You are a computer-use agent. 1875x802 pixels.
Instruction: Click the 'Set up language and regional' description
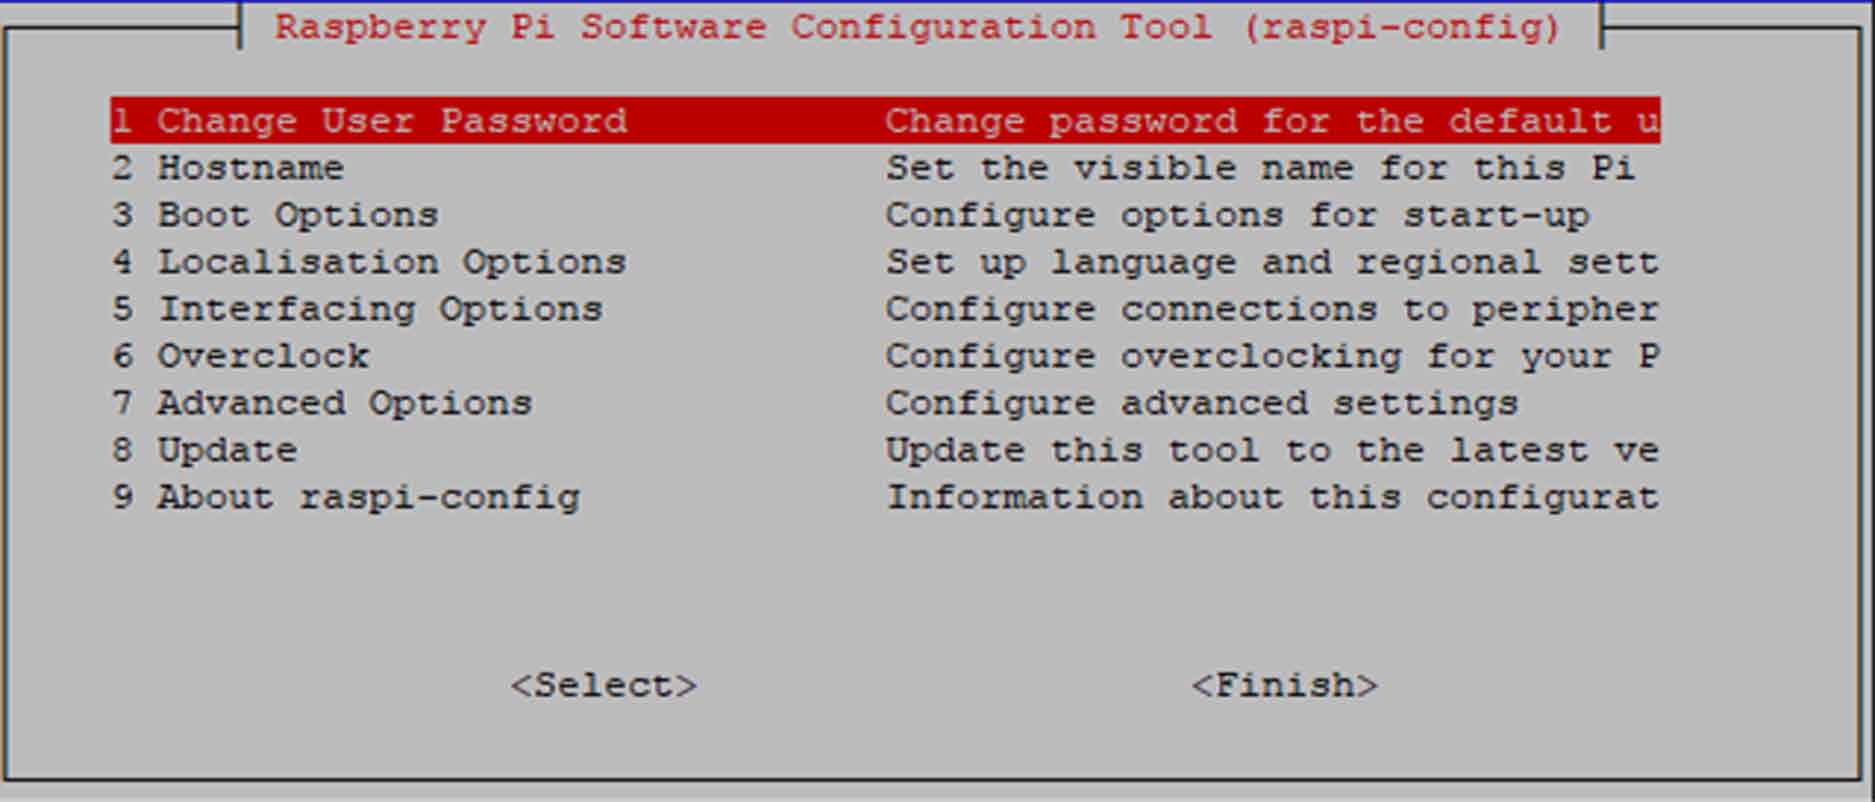[1272, 262]
